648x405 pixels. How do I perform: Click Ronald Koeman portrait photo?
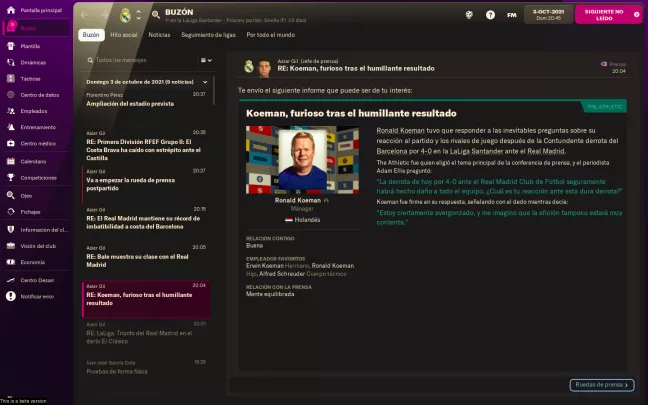(x=303, y=160)
